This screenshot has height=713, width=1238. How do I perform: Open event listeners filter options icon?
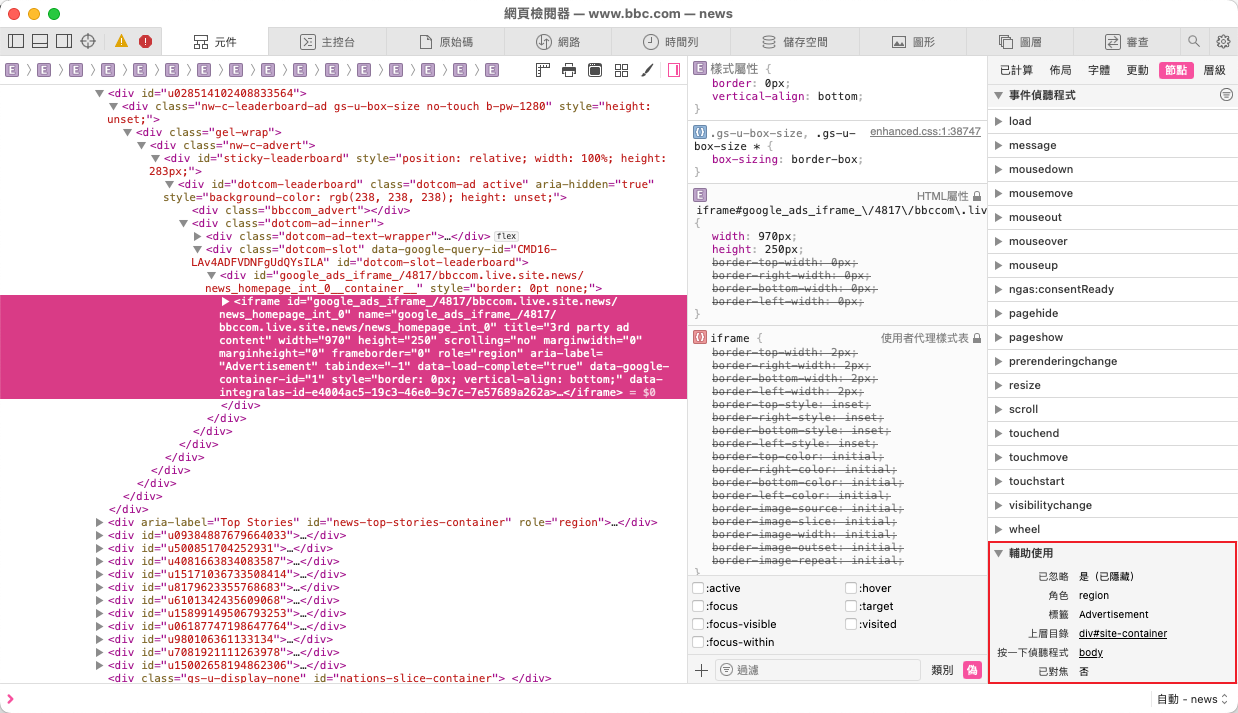[x=1226, y=95]
